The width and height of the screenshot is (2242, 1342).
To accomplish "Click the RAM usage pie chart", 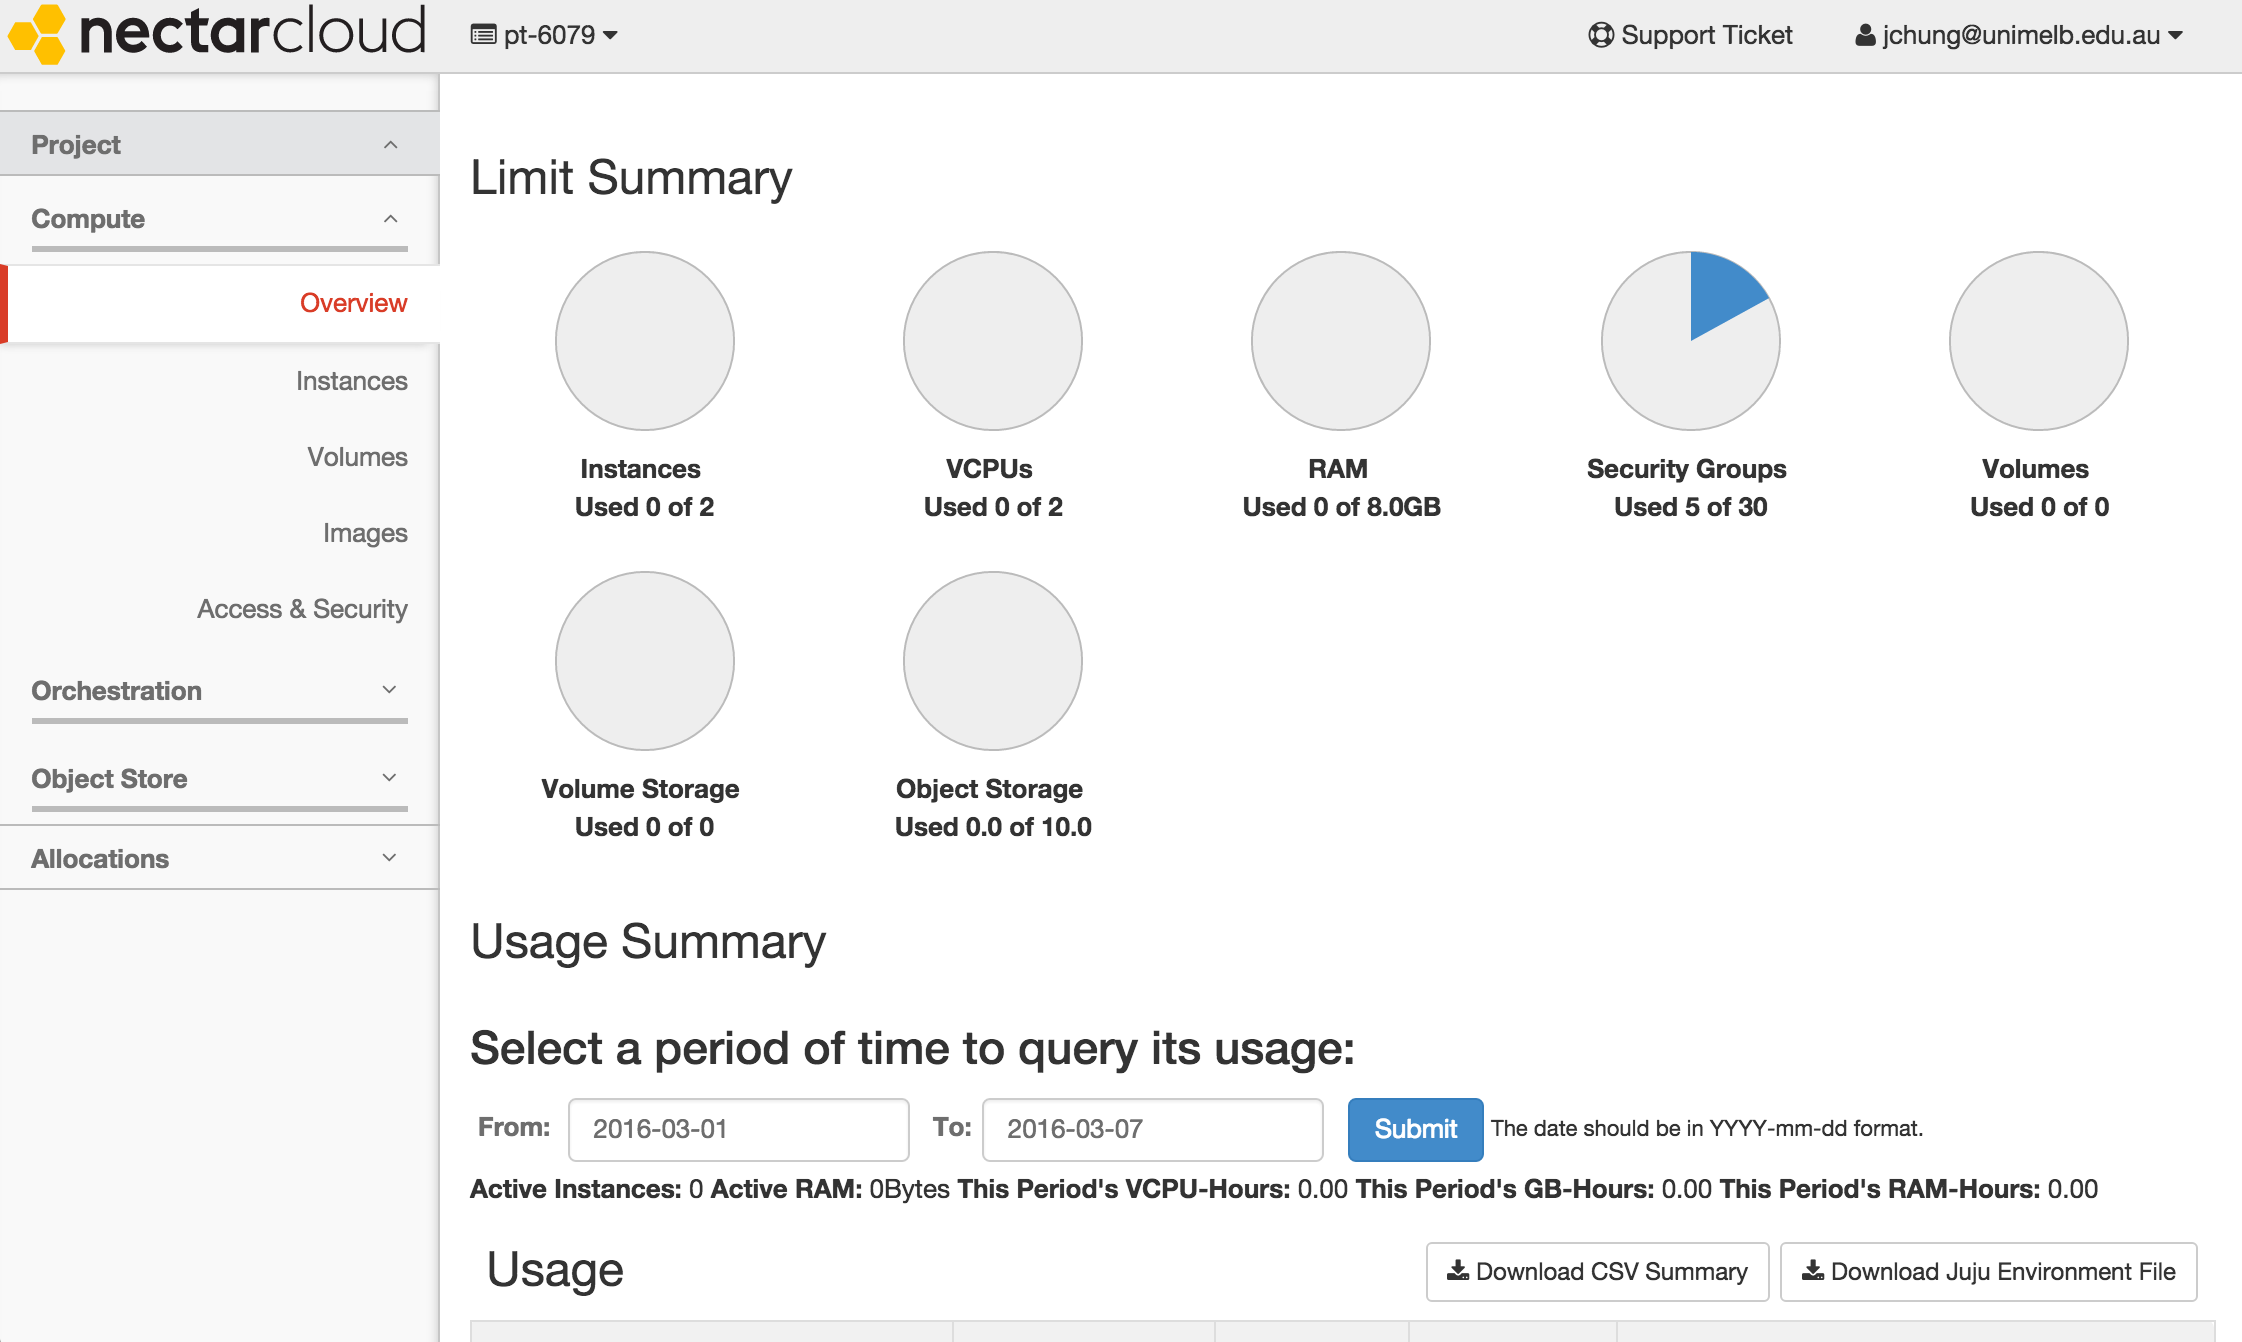I will (x=1341, y=341).
